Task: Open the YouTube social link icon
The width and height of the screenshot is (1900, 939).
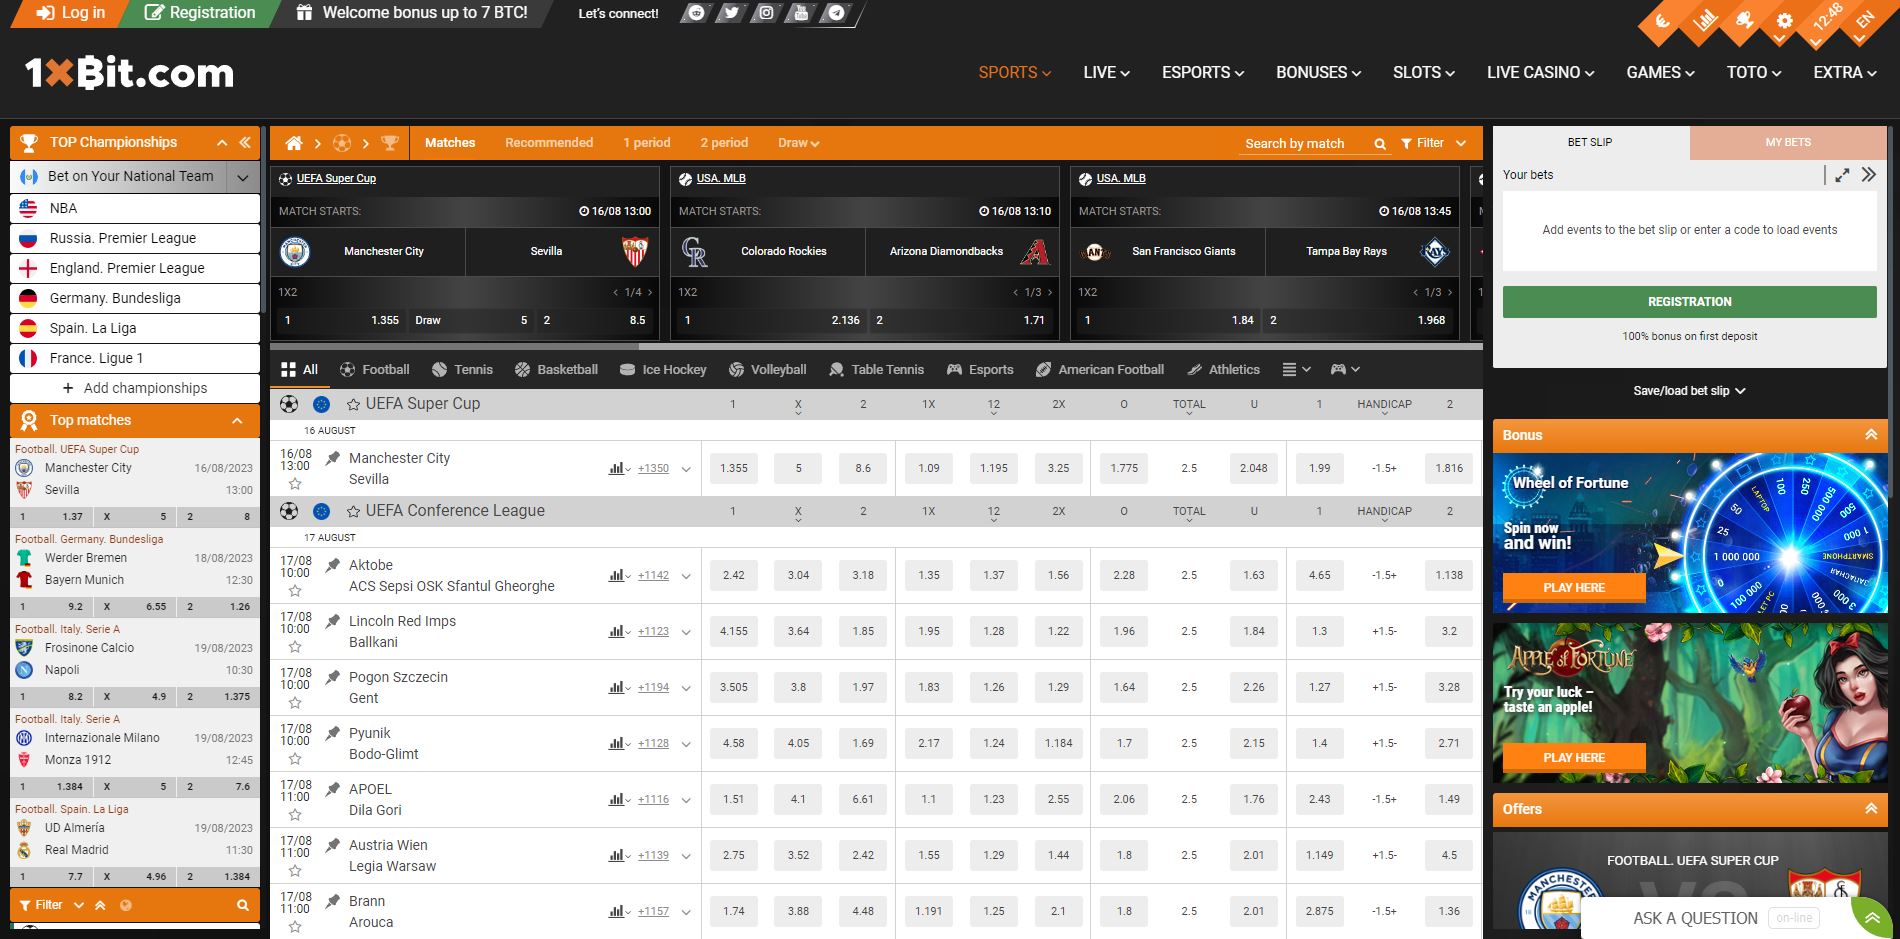Action: click(801, 13)
